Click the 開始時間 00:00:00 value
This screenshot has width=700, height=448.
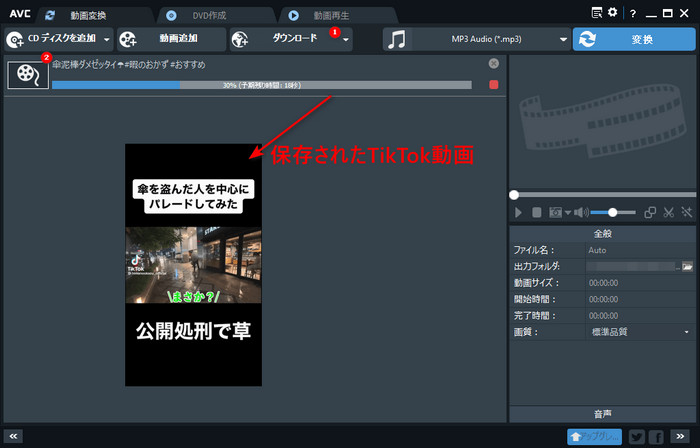click(x=603, y=299)
